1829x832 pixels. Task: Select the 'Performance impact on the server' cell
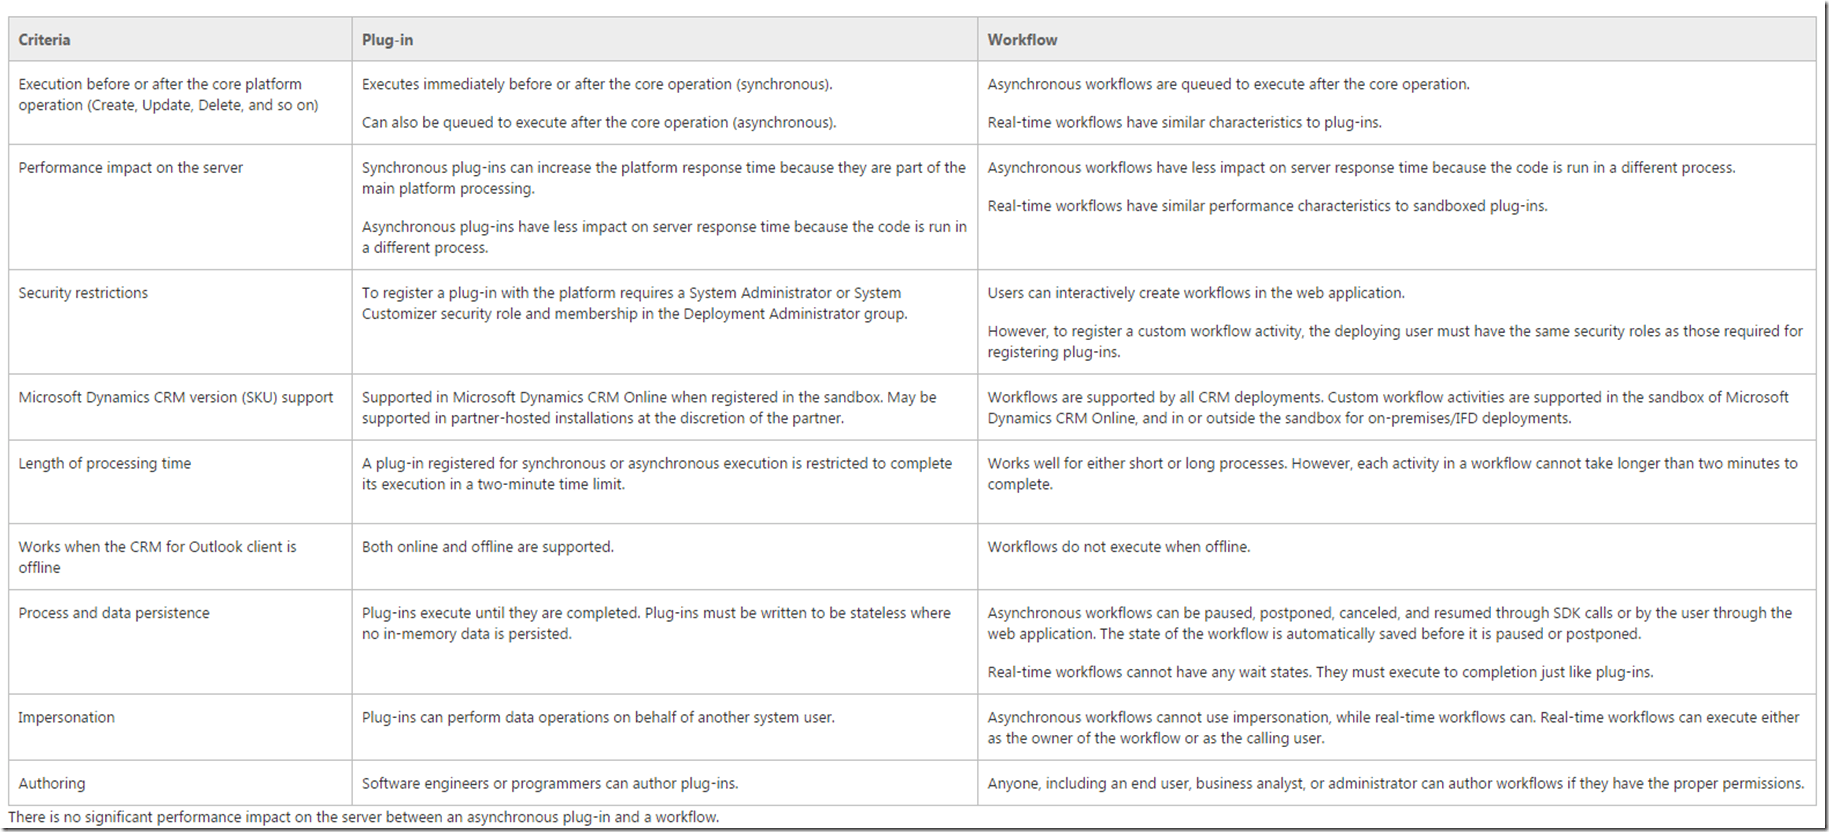point(131,168)
